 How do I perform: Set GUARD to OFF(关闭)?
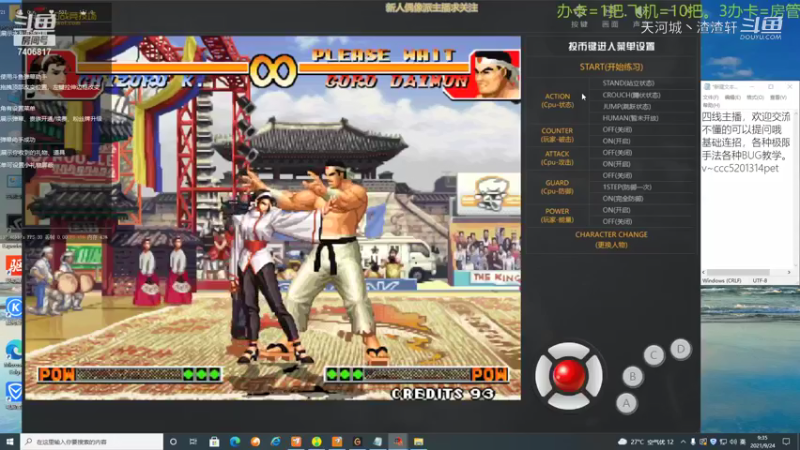point(617,176)
